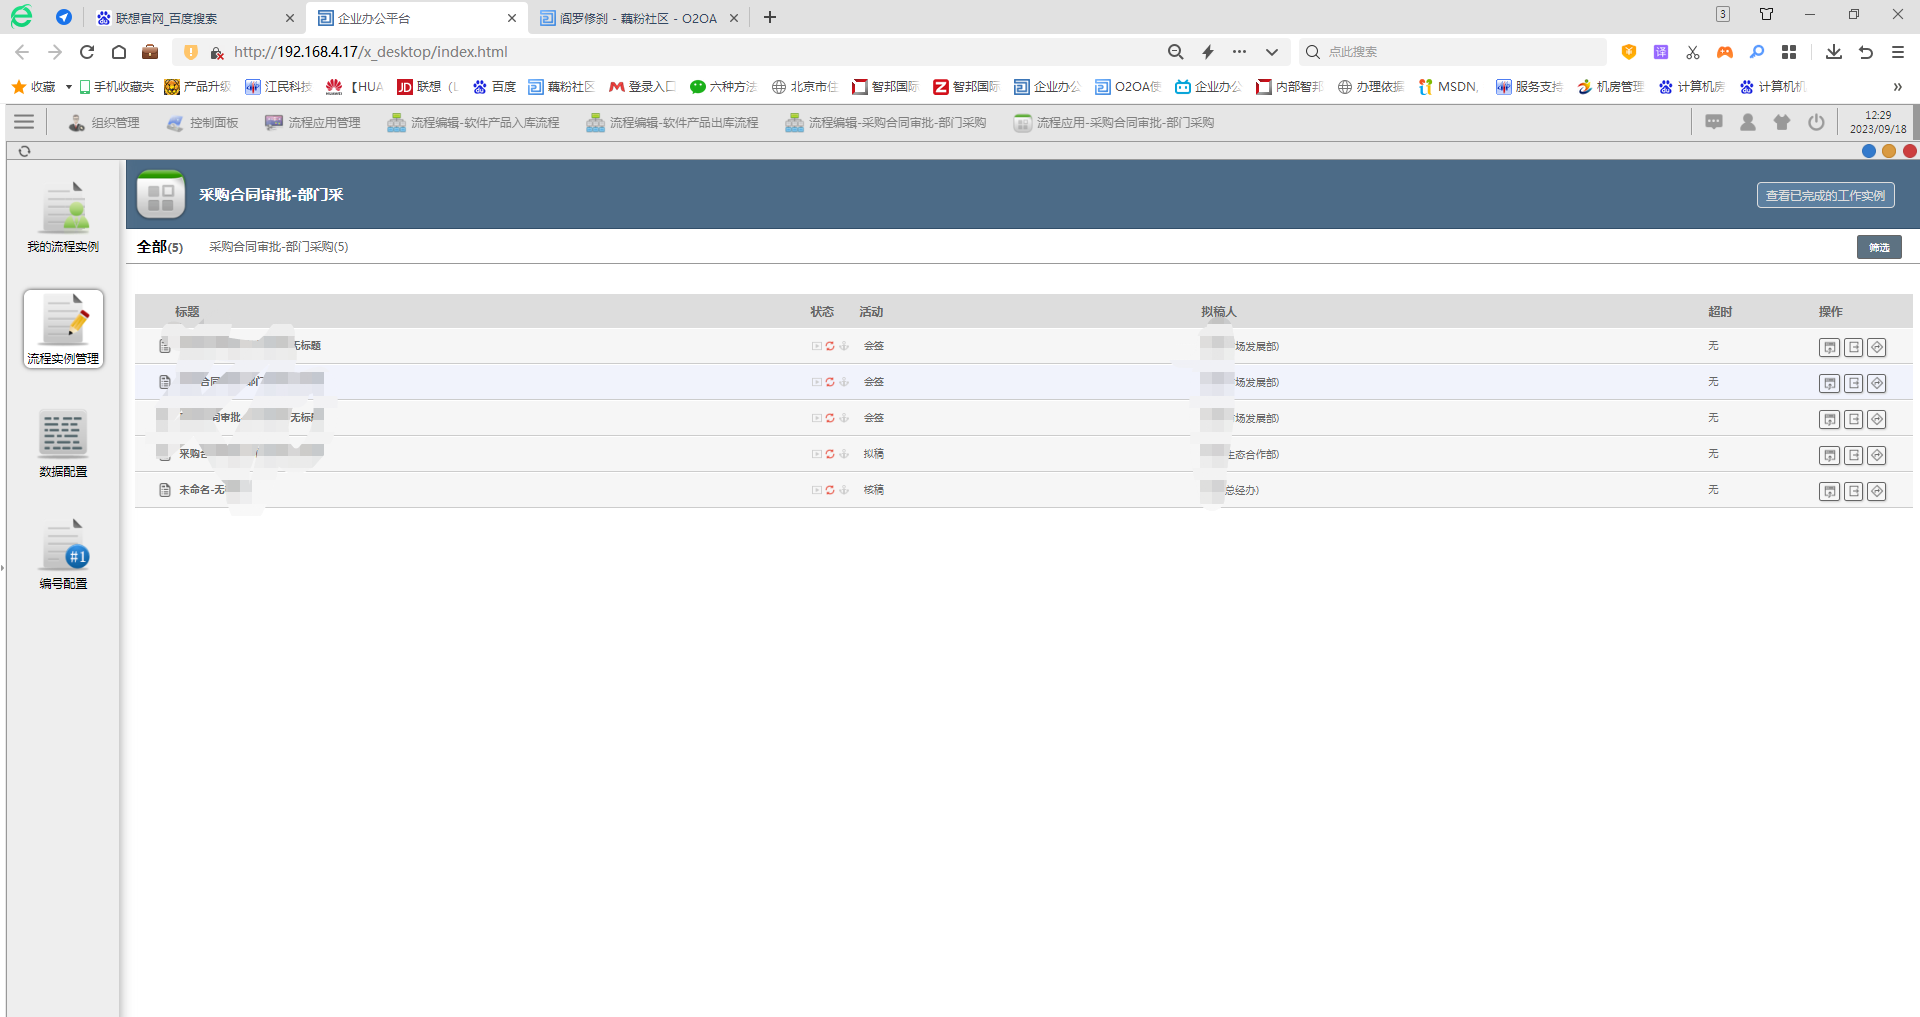This screenshot has width=1920, height=1017.
Task: Click the clock showing 12:29 2023/09/18
Action: (x=1878, y=122)
